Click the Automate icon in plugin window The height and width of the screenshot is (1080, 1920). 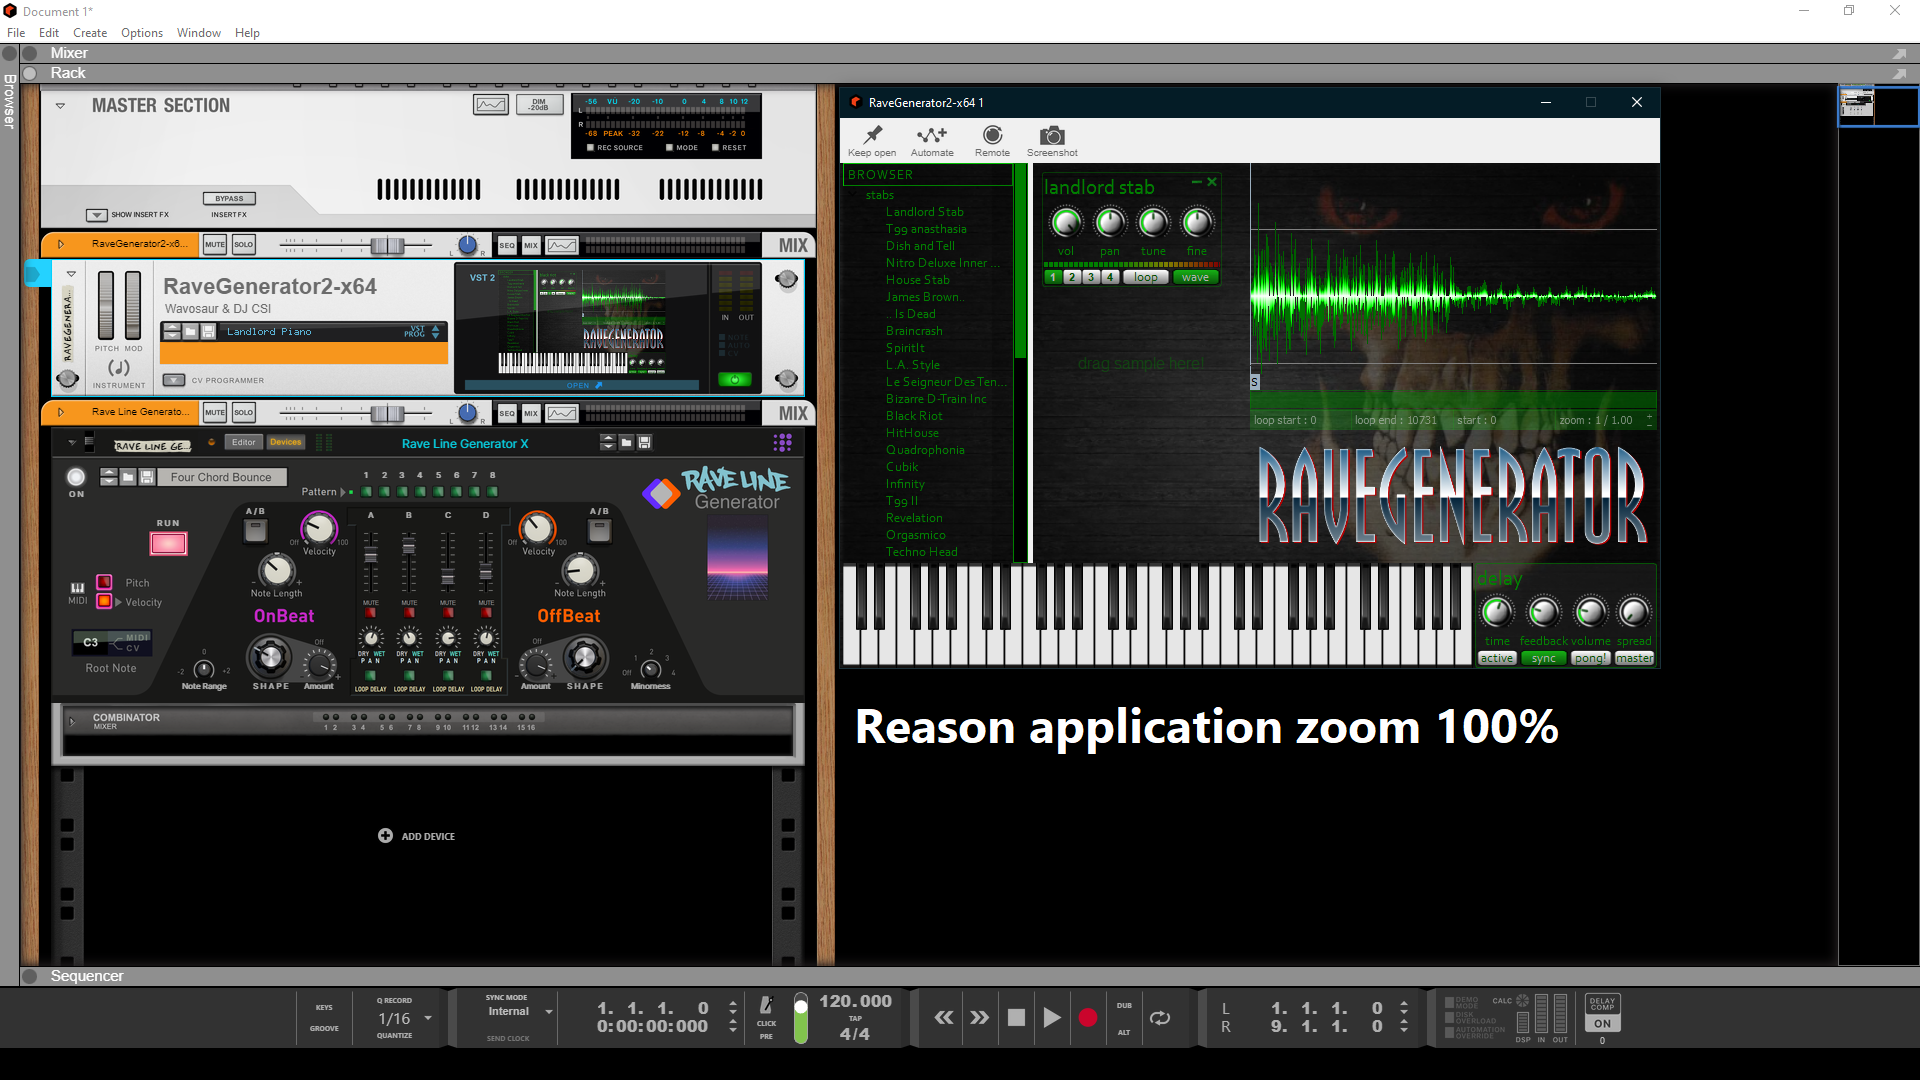pos(932,134)
